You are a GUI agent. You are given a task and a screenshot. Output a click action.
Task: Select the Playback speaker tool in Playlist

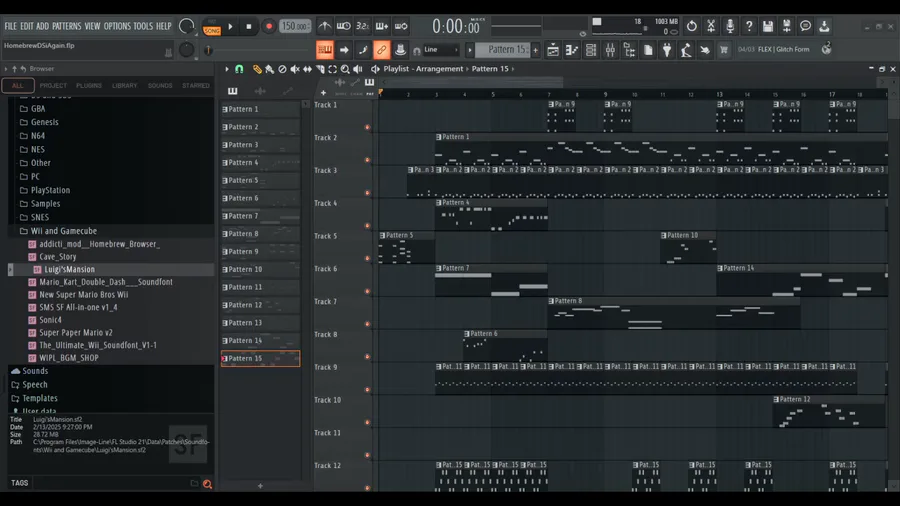(358, 69)
